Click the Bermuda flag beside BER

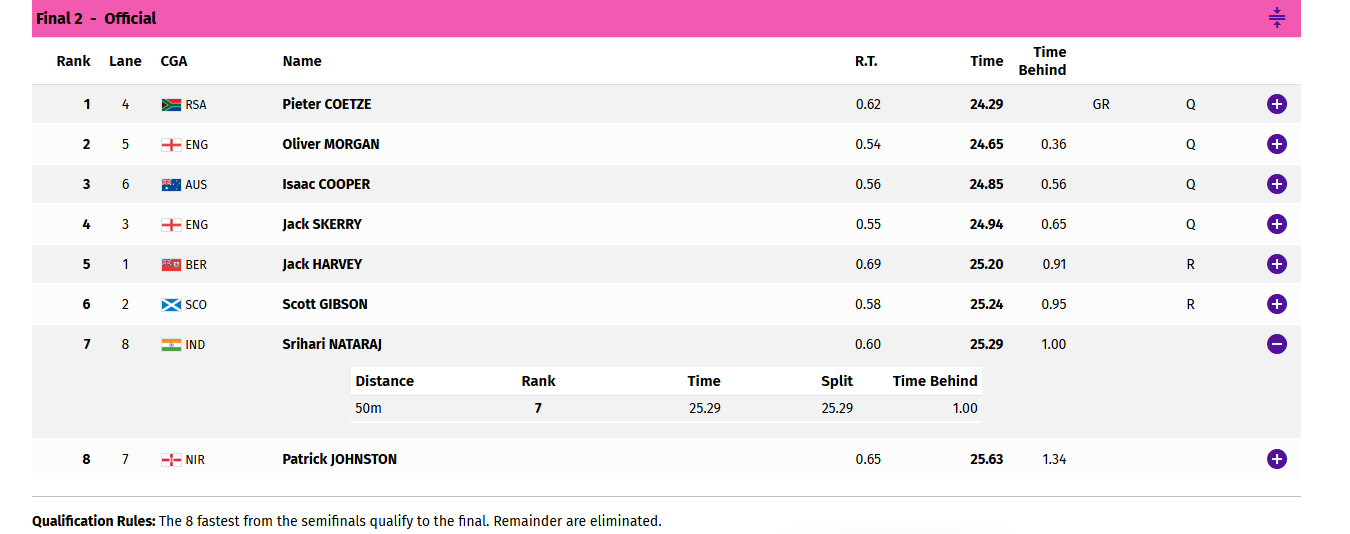pos(171,264)
